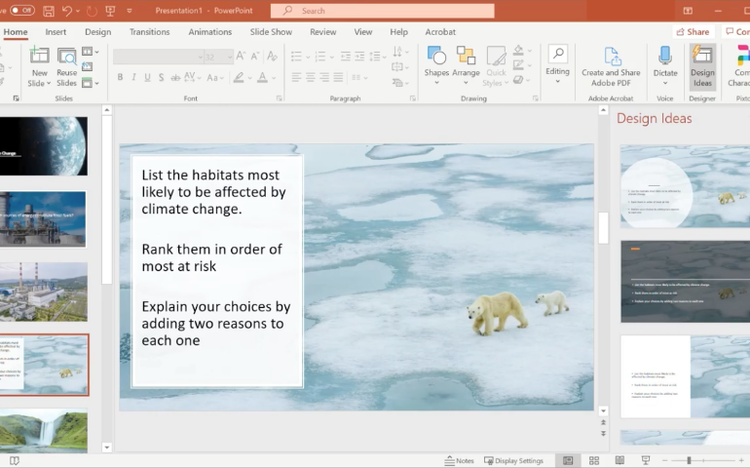Switch to the Insert tab

click(x=56, y=32)
